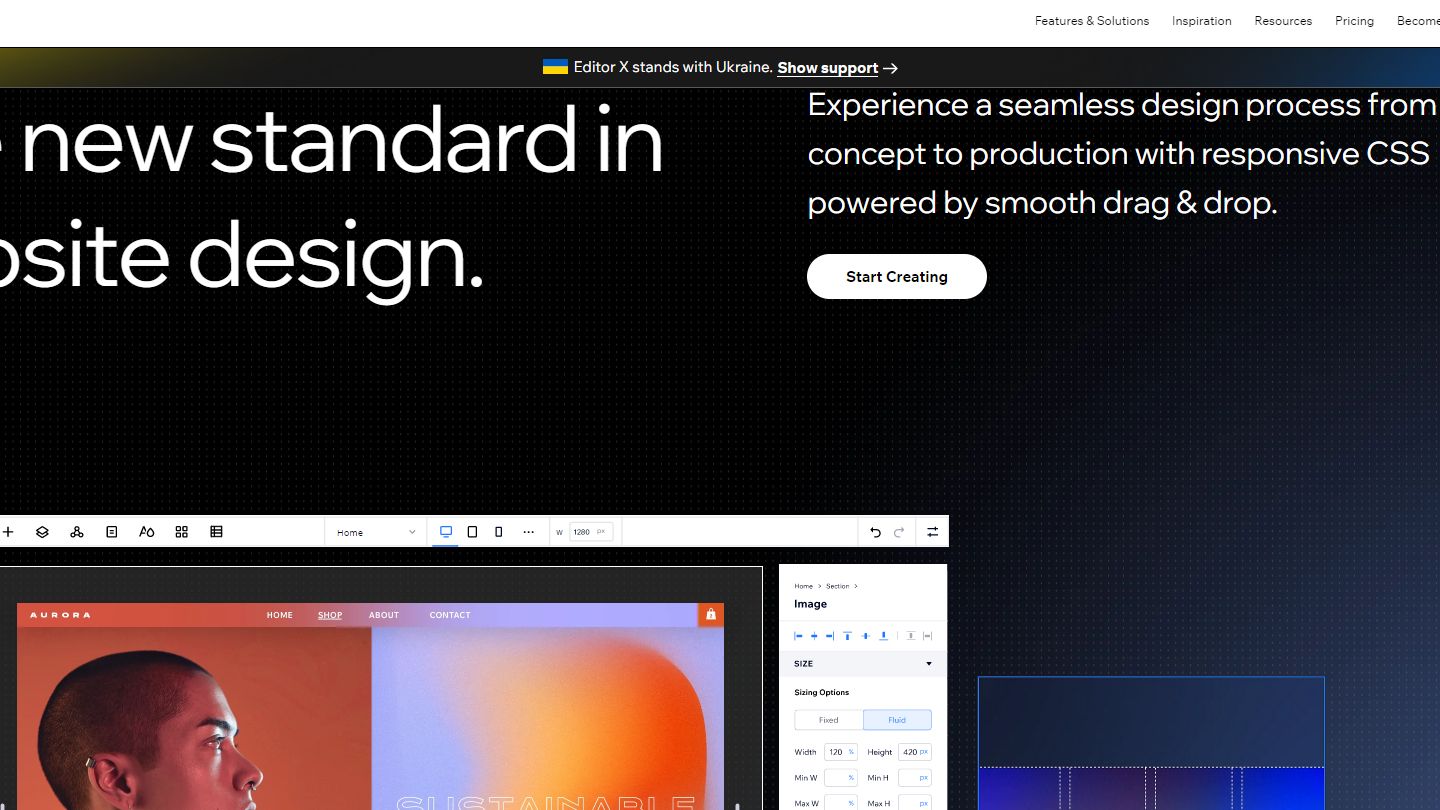
Task: Open the content manager table icon
Action: tap(216, 532)
